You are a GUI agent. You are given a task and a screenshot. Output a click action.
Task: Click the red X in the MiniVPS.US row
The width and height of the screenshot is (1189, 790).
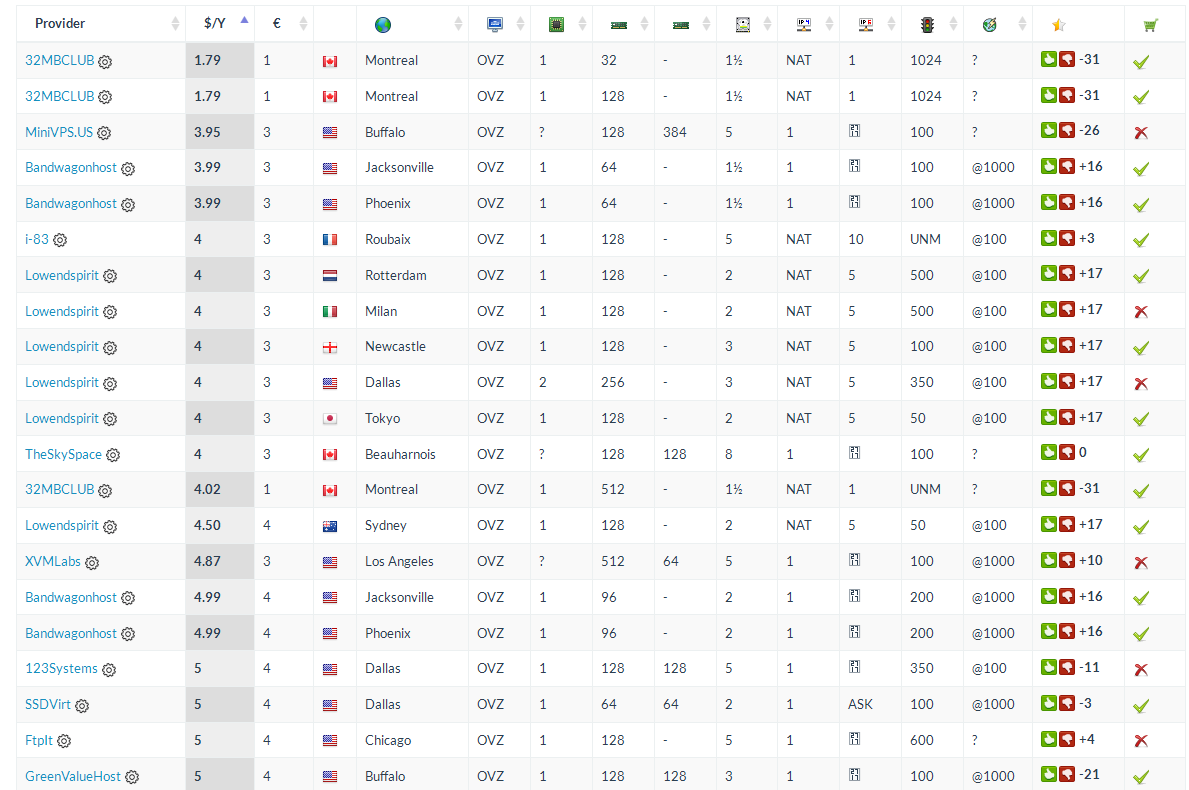(1140, 133)
